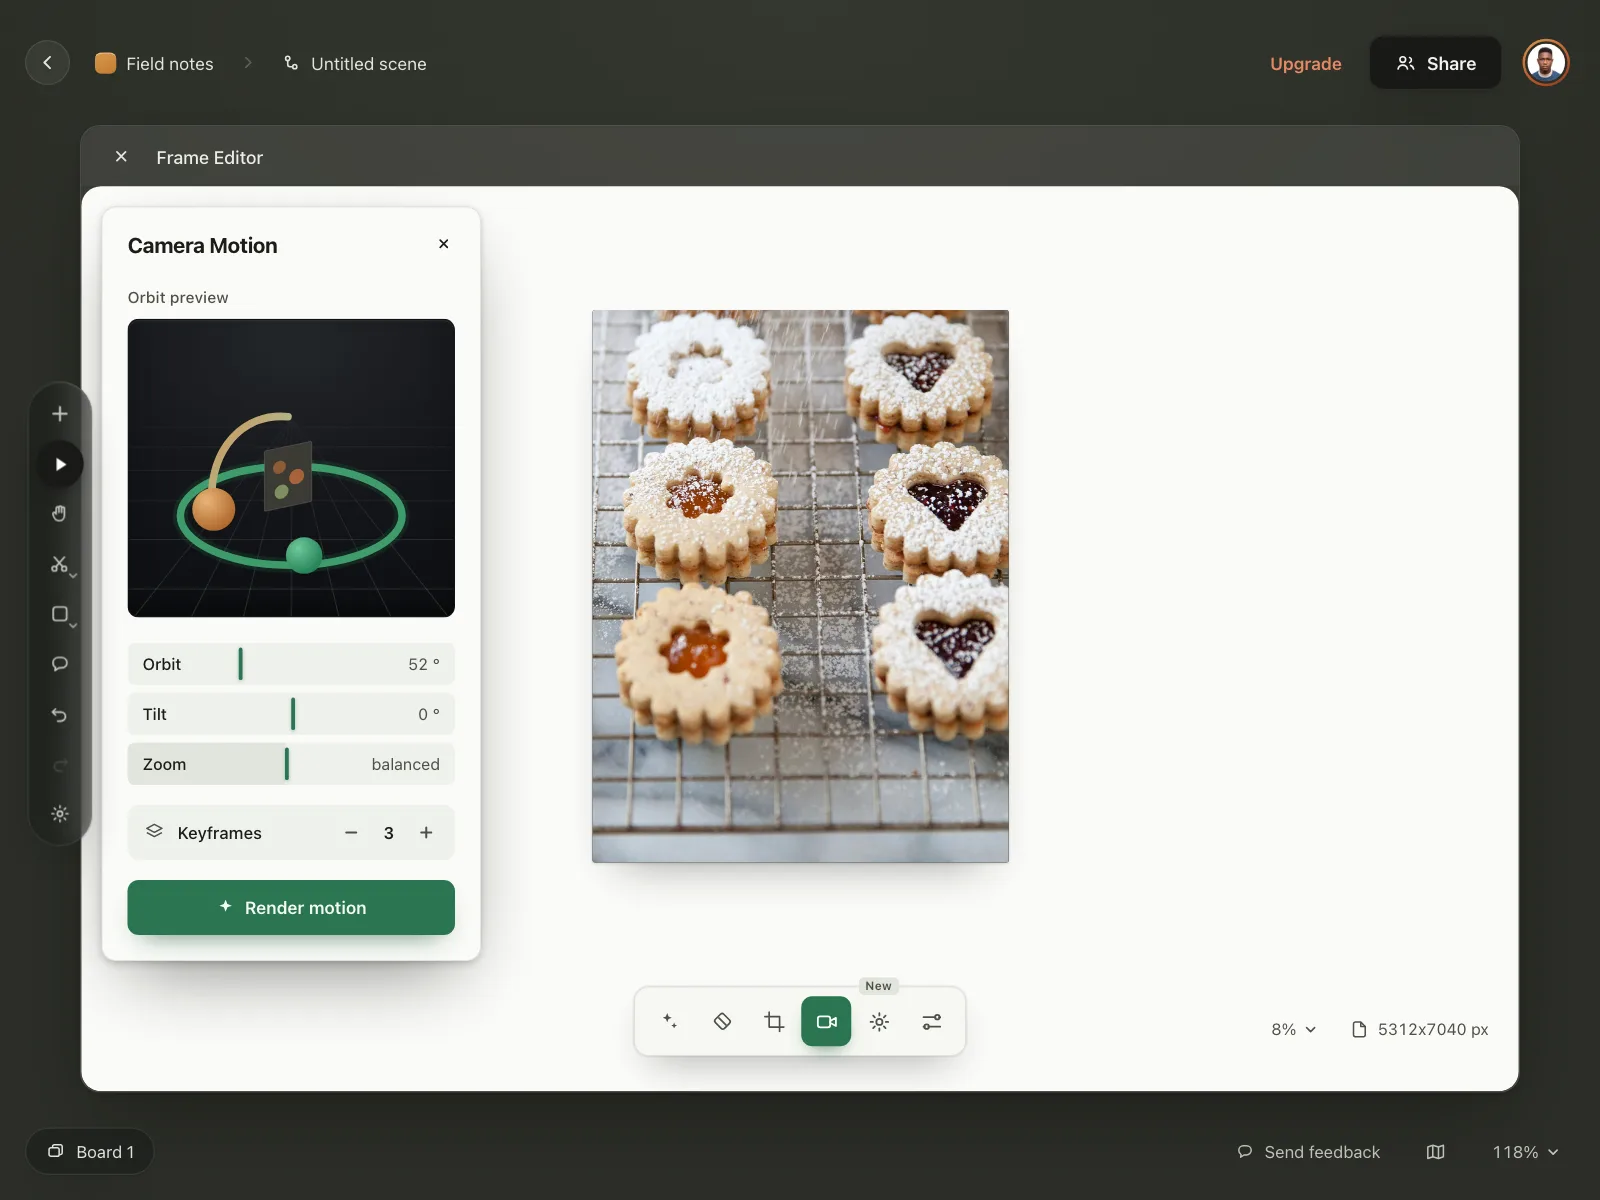Open the Untitled scene breadcrumb

(x=355, y=63)
